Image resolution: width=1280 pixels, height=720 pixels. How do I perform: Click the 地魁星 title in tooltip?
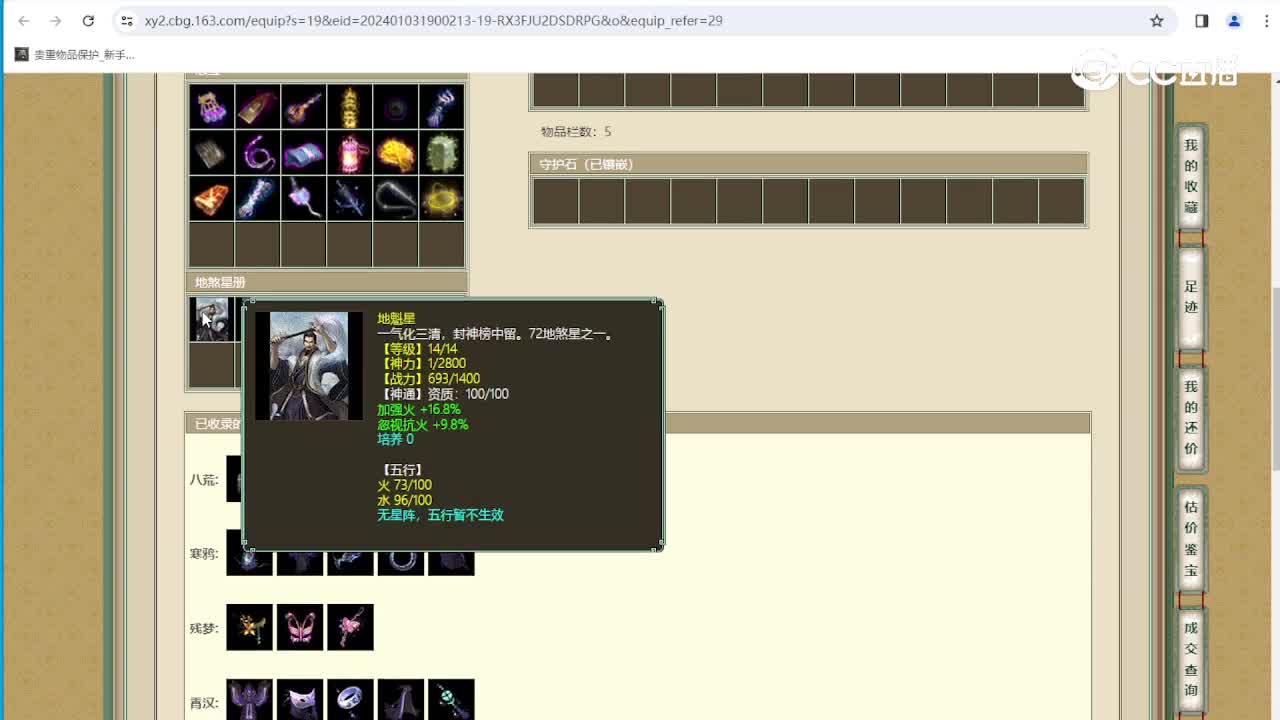pyautogui.click(x=396, y=318)
